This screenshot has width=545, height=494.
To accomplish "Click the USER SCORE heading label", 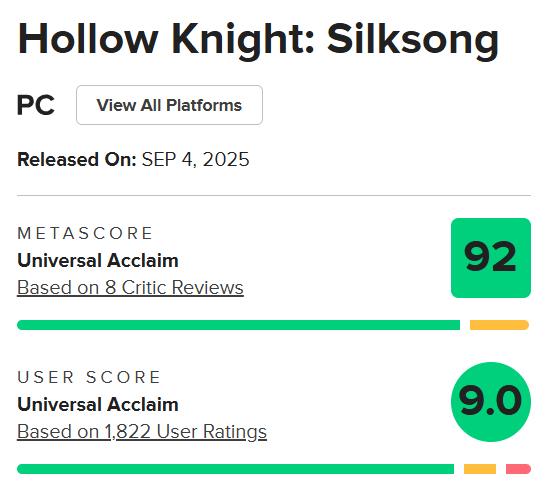I will coord(89,377).
